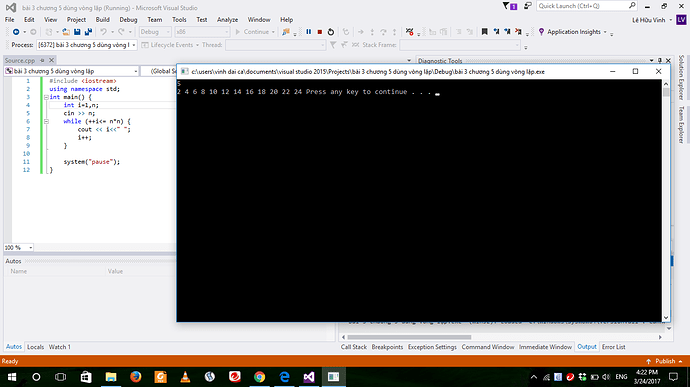Click the Break All pause icon
The width and height of the screenshot is (690, 387).
click(308, 32)
